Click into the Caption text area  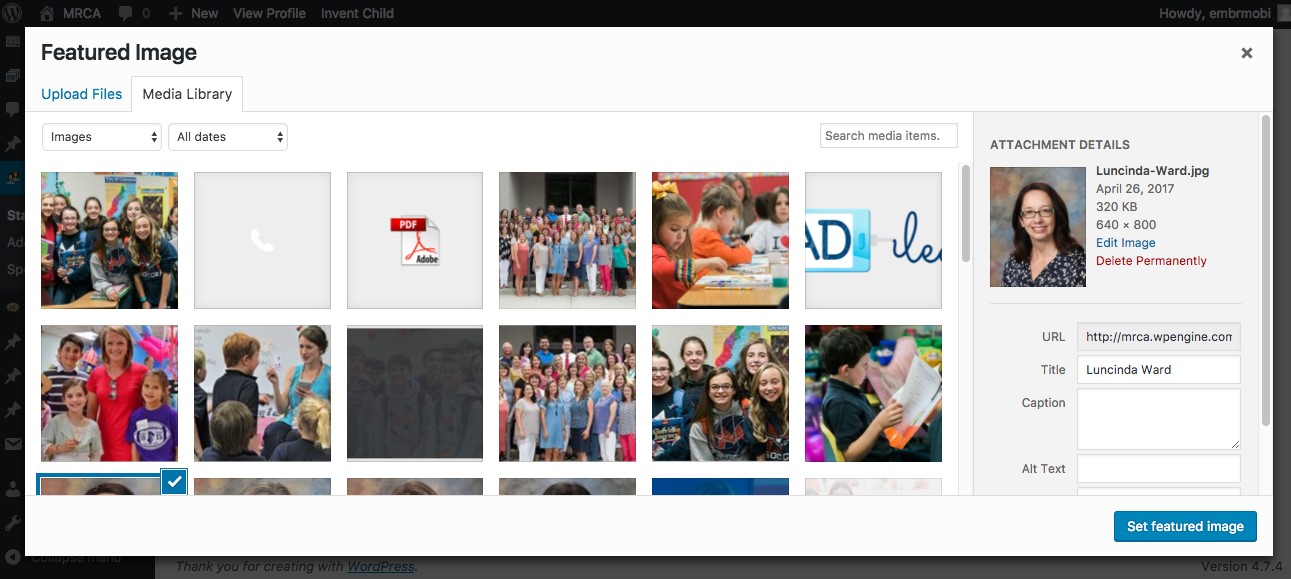pos(1159,419)
